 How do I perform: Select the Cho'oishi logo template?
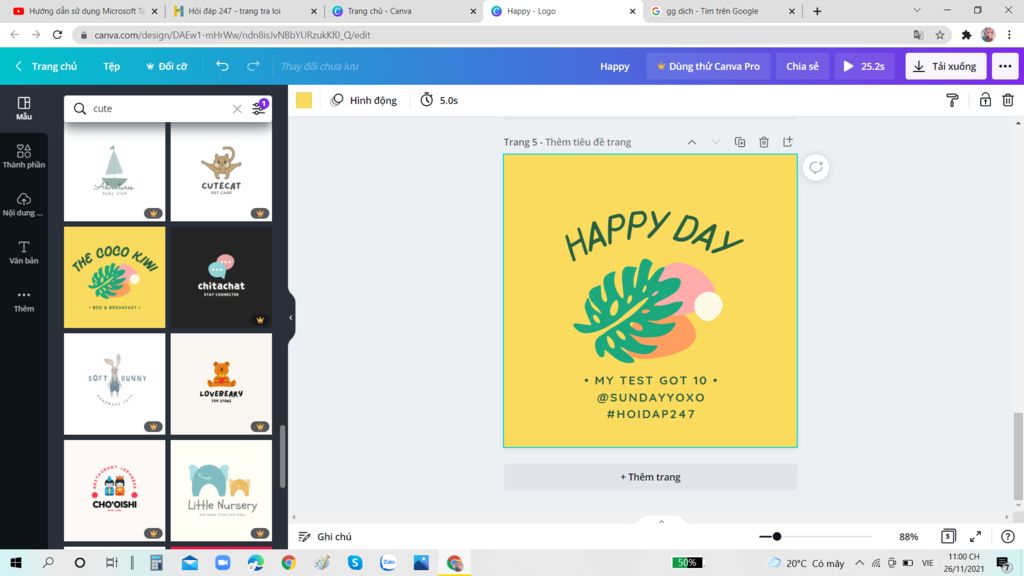click(x=114, y=490)
